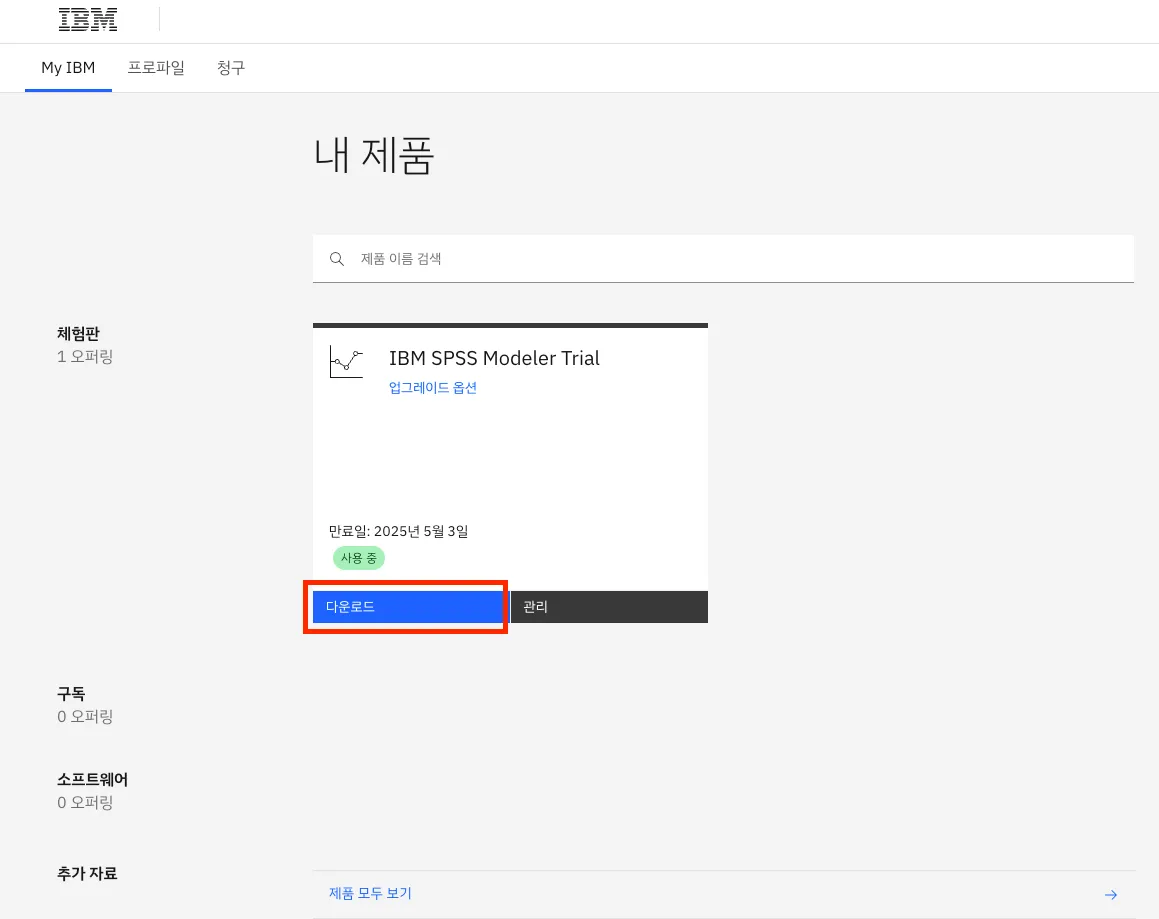Click 1 오퍼링 under 체험판
This screenshot has height=919, width=1159.
tap(85, 356)
